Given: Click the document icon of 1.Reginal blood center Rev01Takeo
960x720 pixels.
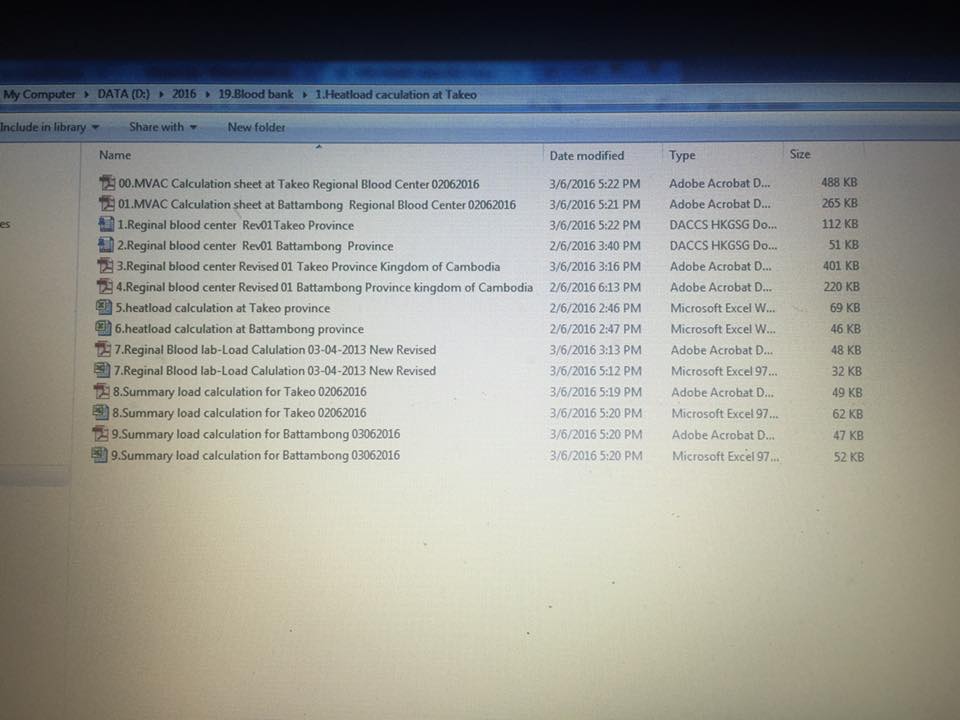Looking at the screenshot, I should tap(106, 225).
